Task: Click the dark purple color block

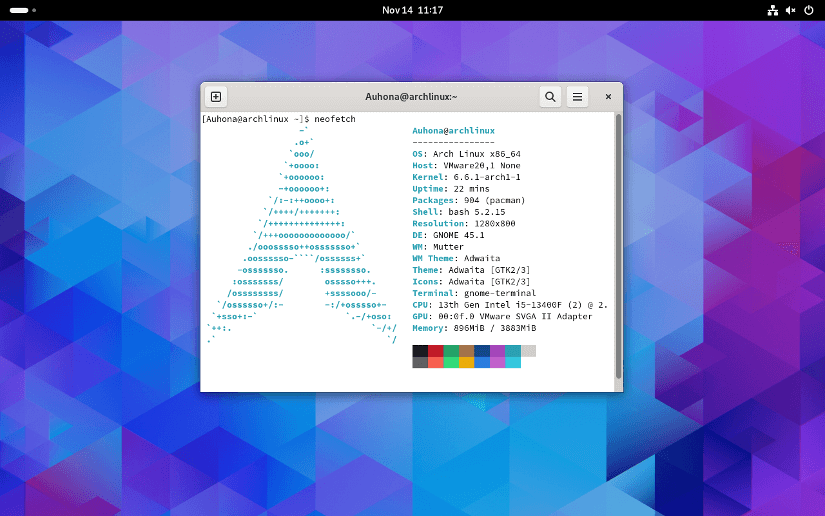Action: (x=497, y=351)
